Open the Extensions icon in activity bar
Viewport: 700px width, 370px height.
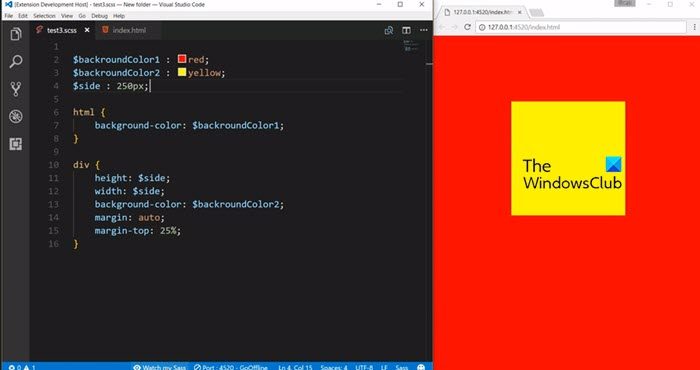tap(16, 144)
